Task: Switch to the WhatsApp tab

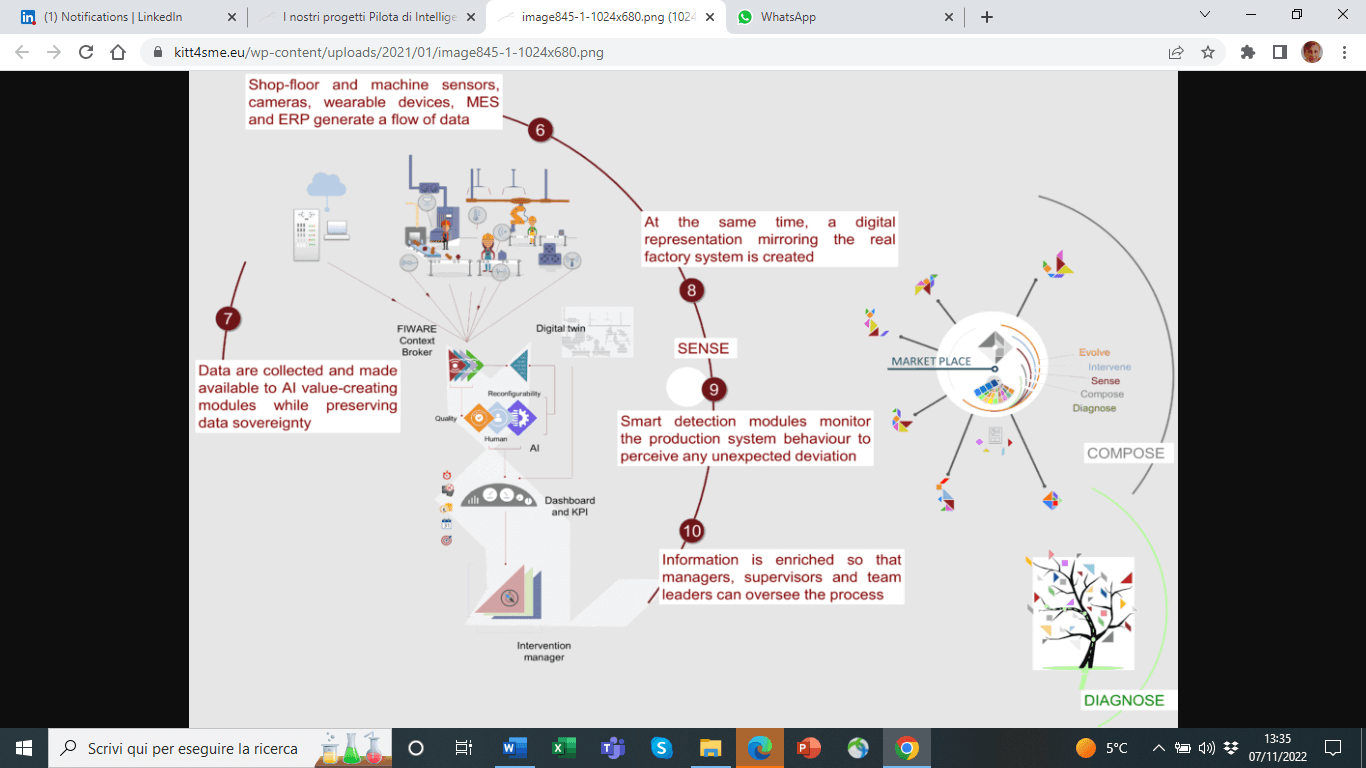Action: [846, 17]
